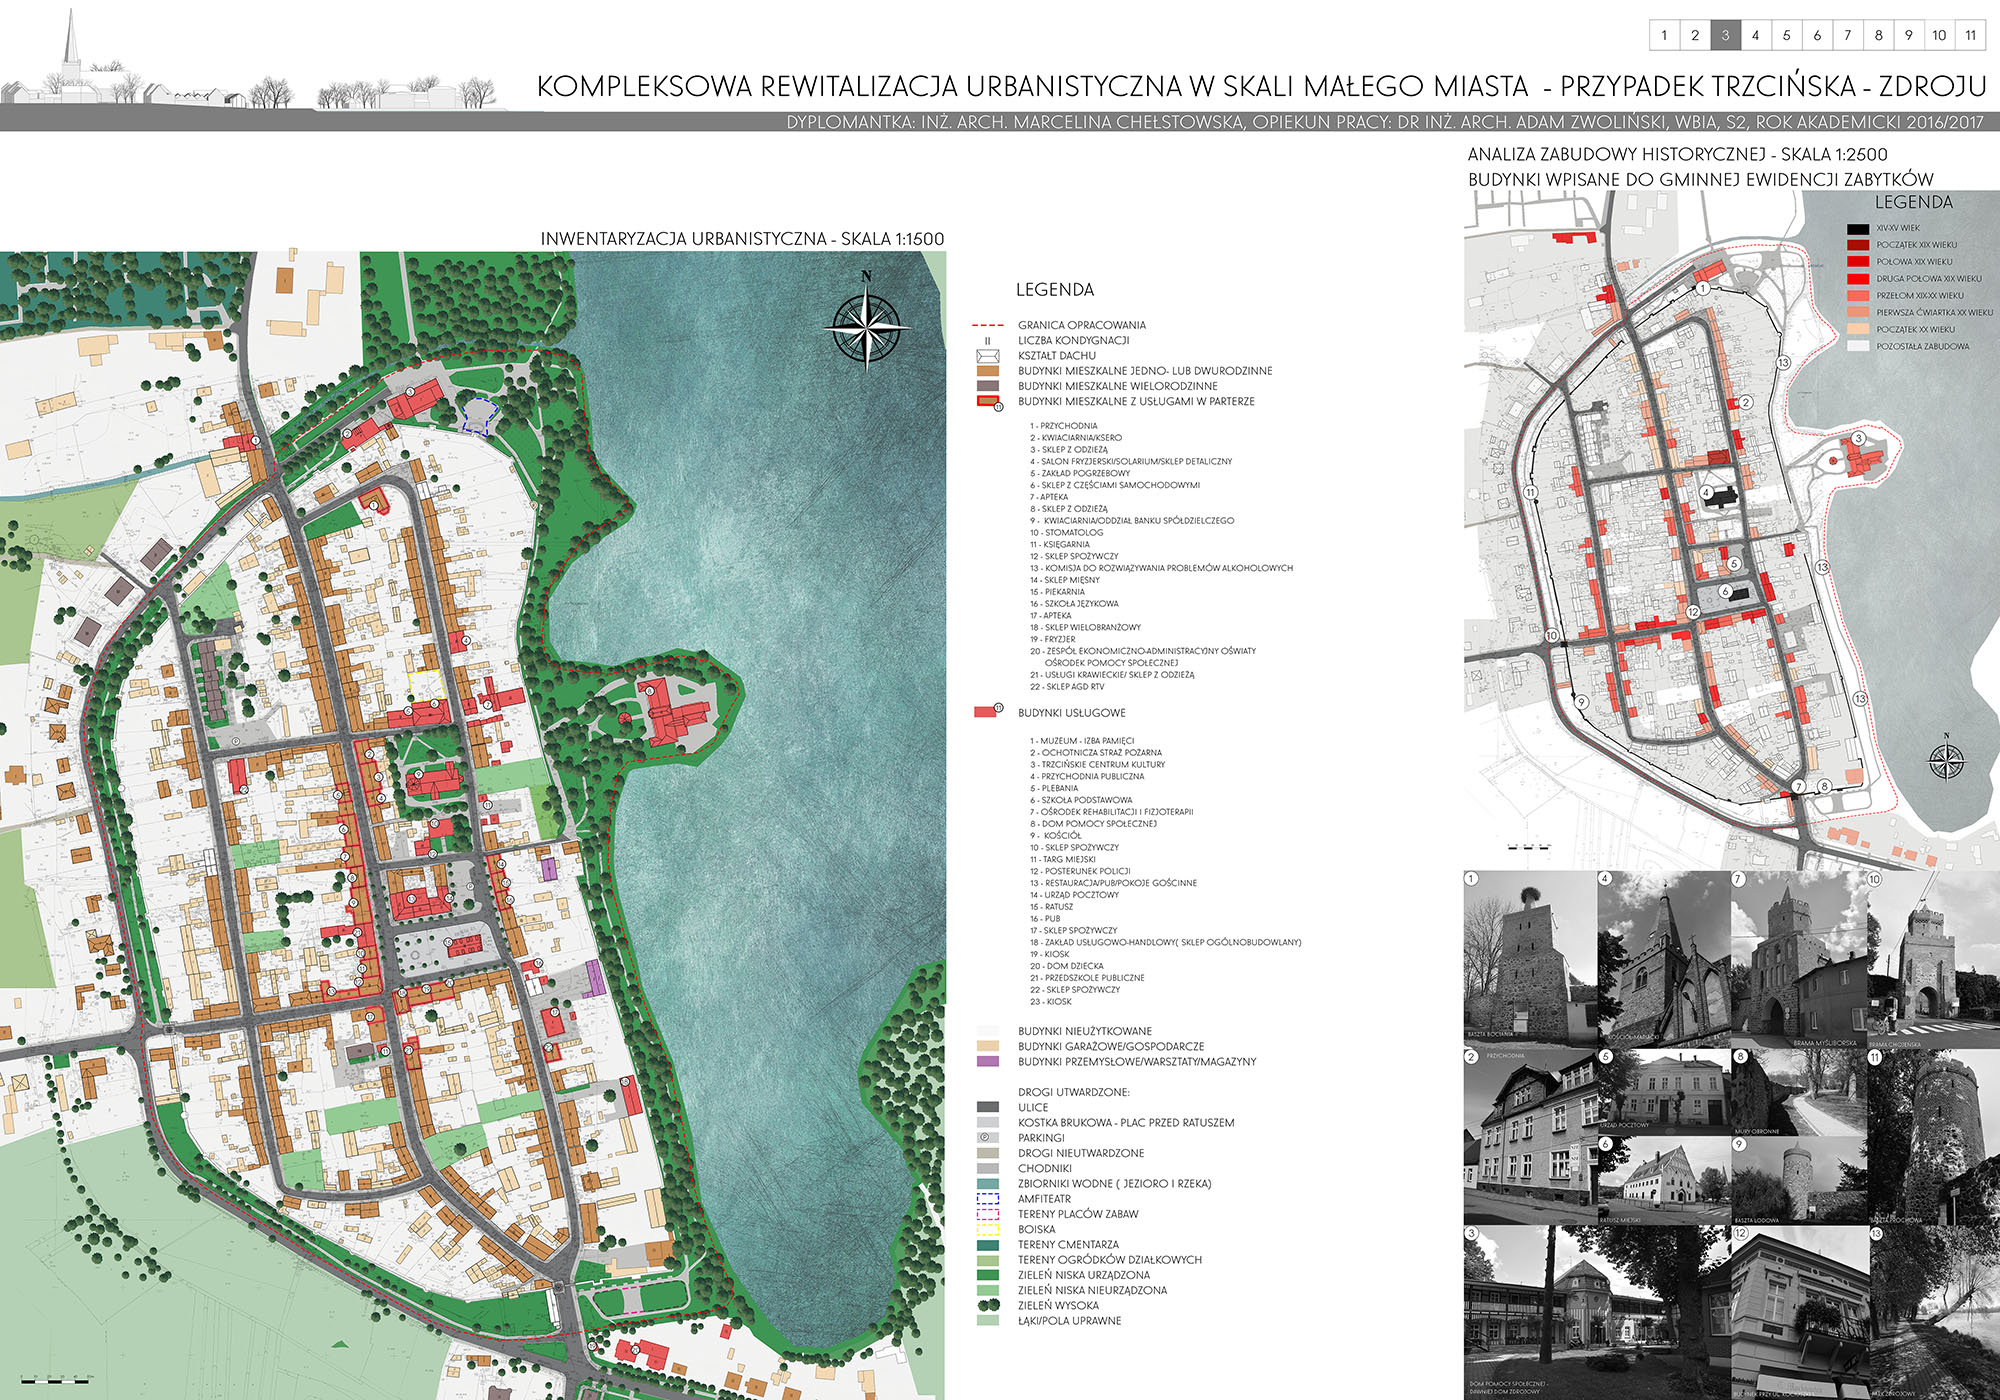Image resolution: width=2000 pixels, height=1400 pixels.
Task: Click the 'GRANICA OPRACOWANIA' legend entry
Action: [x=1082, y=325]
